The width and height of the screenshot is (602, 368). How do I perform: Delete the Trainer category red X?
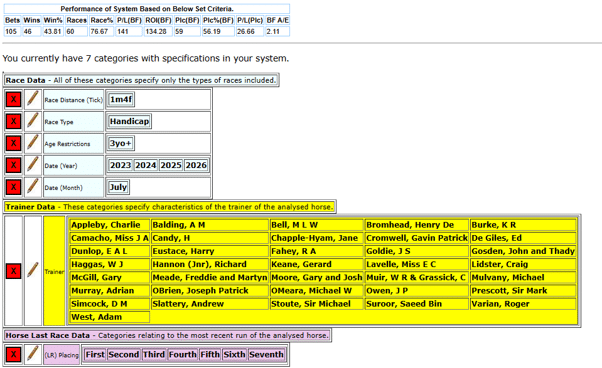13,271
